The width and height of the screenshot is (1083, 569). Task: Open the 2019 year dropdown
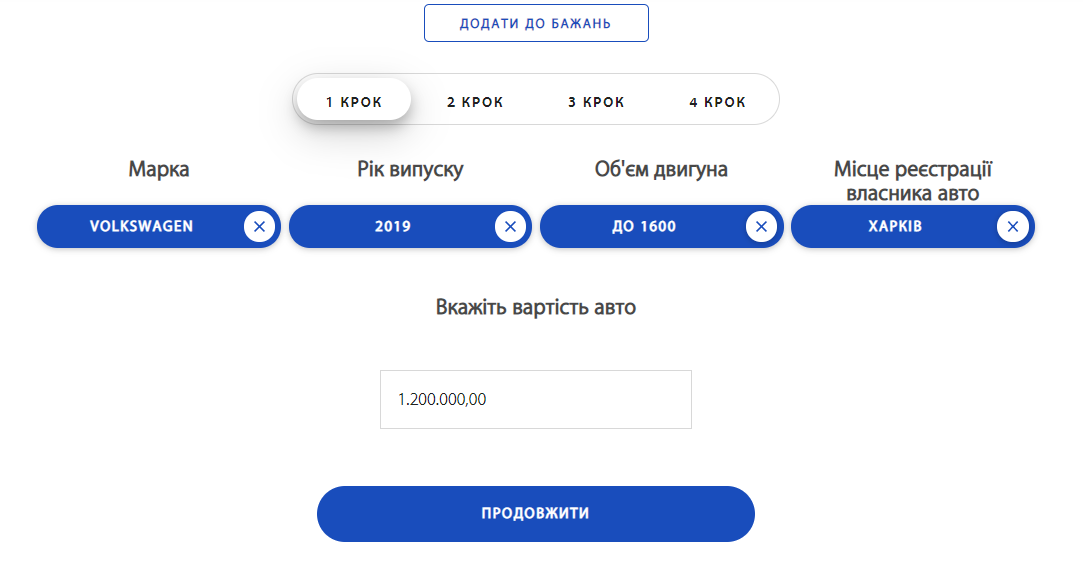click(x=392, y=227)
